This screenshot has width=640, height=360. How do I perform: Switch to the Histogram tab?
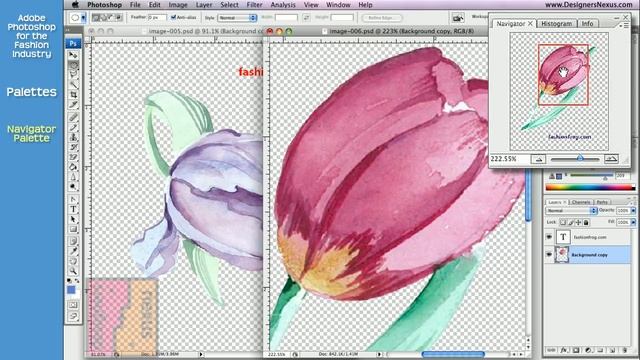[556, 24]
